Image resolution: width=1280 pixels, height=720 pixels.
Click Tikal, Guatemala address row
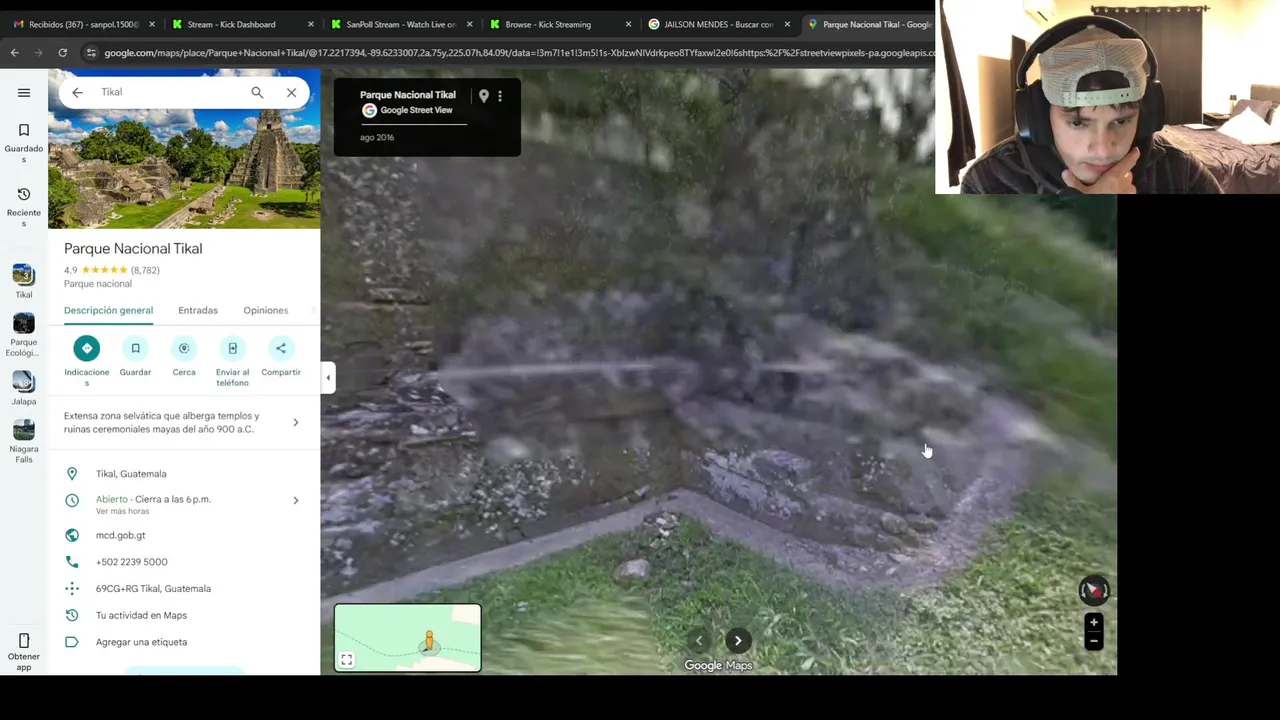click(x=184, y=474)
